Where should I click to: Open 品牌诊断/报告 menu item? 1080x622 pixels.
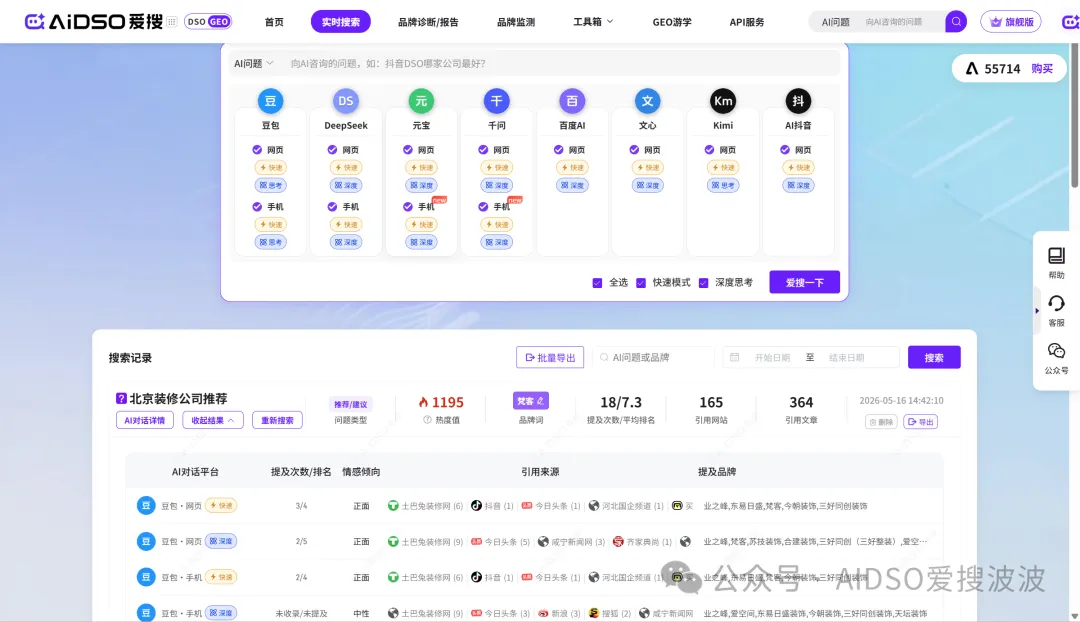coord(428,22)
